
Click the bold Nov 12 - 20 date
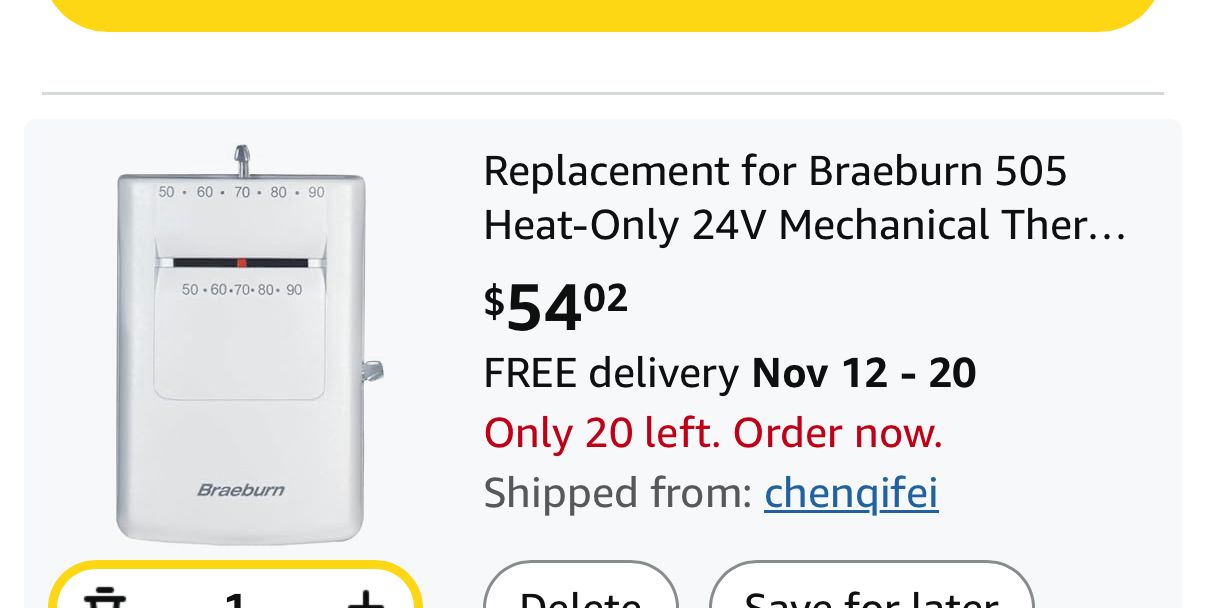(x=864, y=373)
